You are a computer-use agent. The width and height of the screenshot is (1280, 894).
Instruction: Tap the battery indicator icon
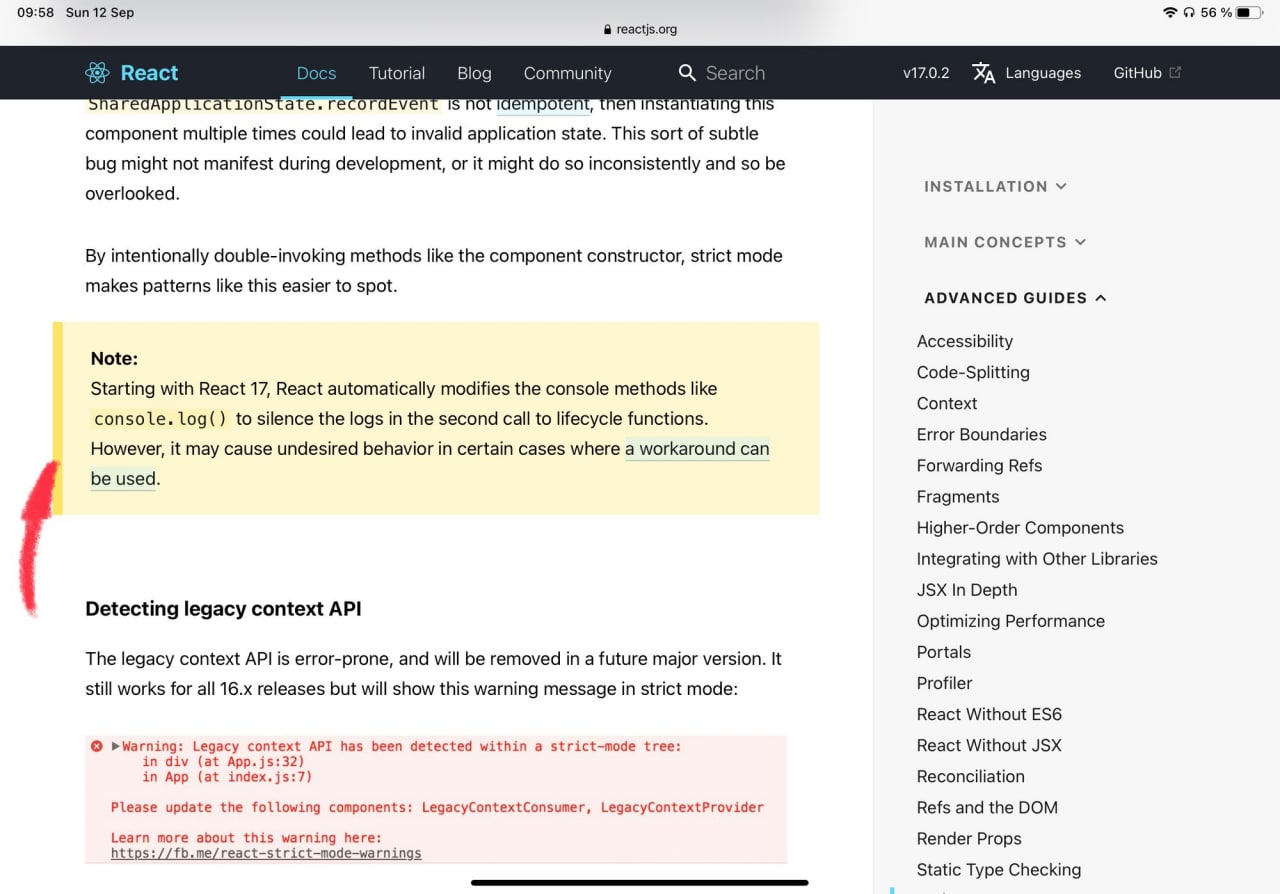click(x=1249, y=13)
